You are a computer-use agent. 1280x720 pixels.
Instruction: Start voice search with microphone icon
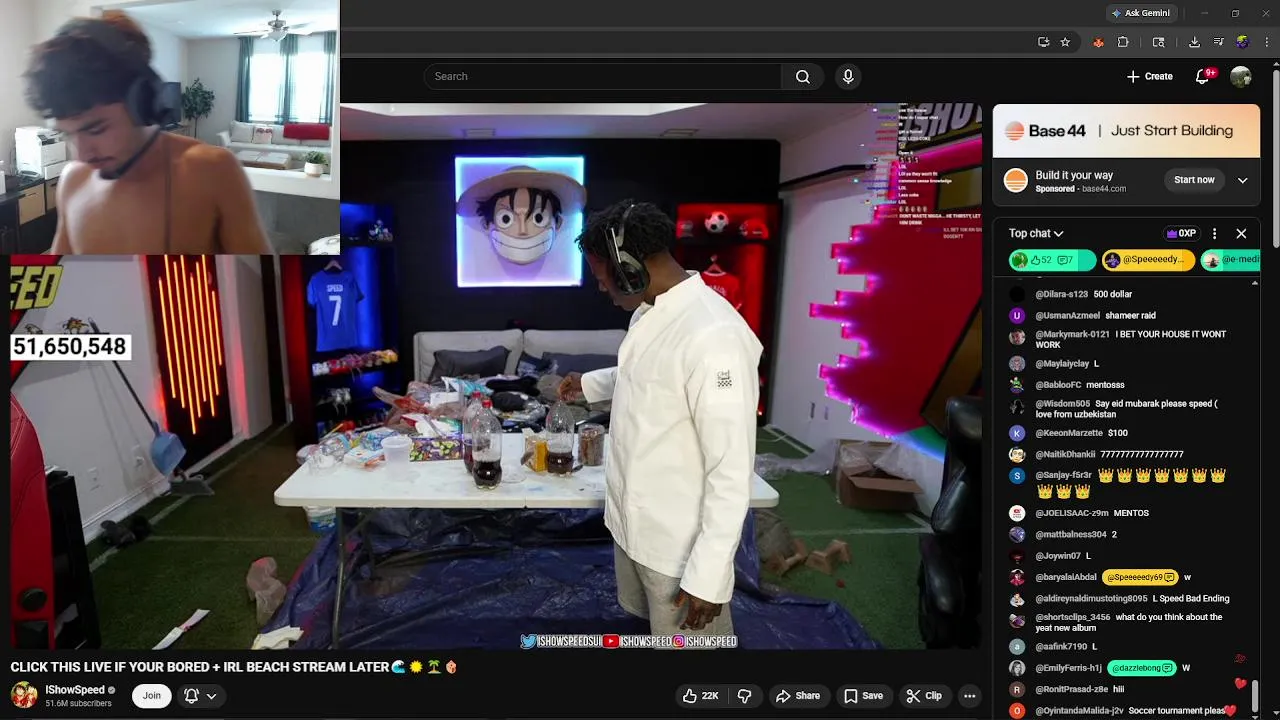[x=848, y=76]
